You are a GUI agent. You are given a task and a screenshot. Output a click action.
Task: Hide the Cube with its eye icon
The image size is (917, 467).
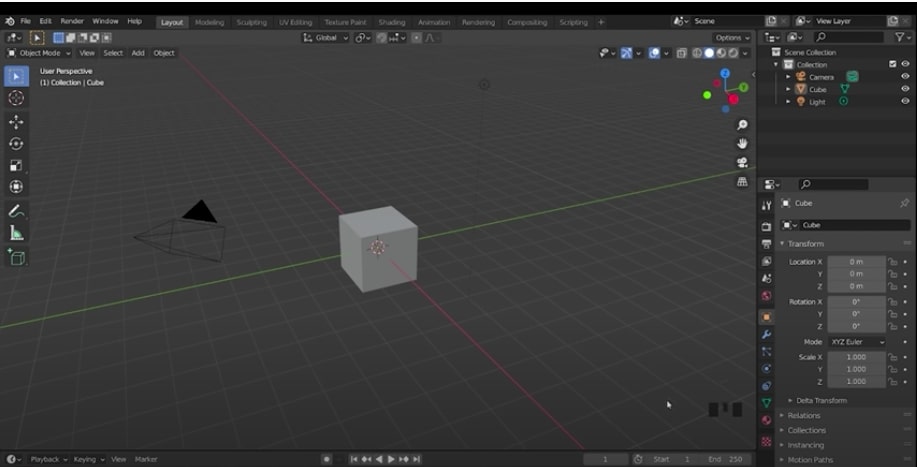[905, 89]
